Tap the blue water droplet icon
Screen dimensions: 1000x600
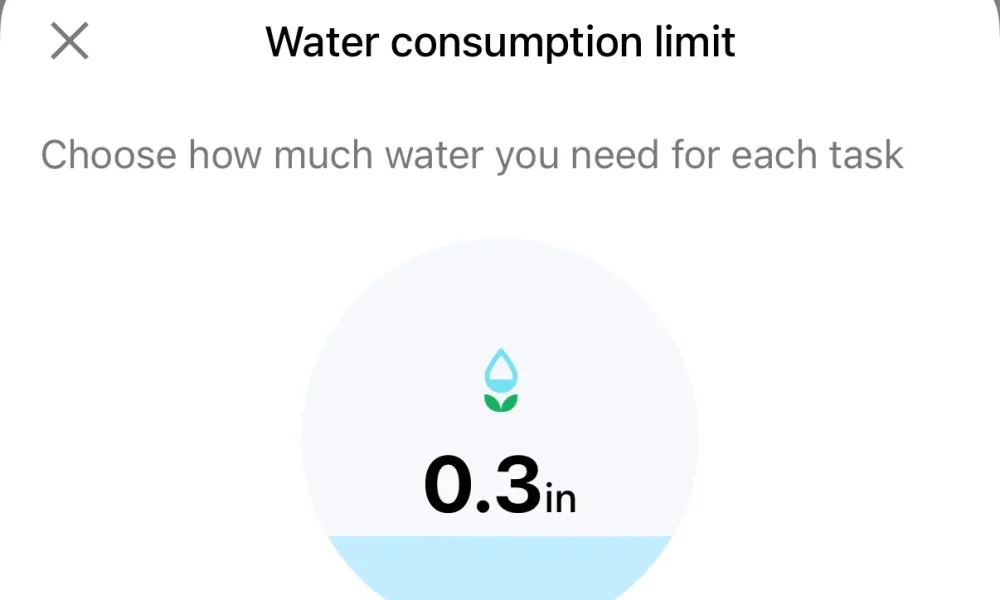[501, 370]
